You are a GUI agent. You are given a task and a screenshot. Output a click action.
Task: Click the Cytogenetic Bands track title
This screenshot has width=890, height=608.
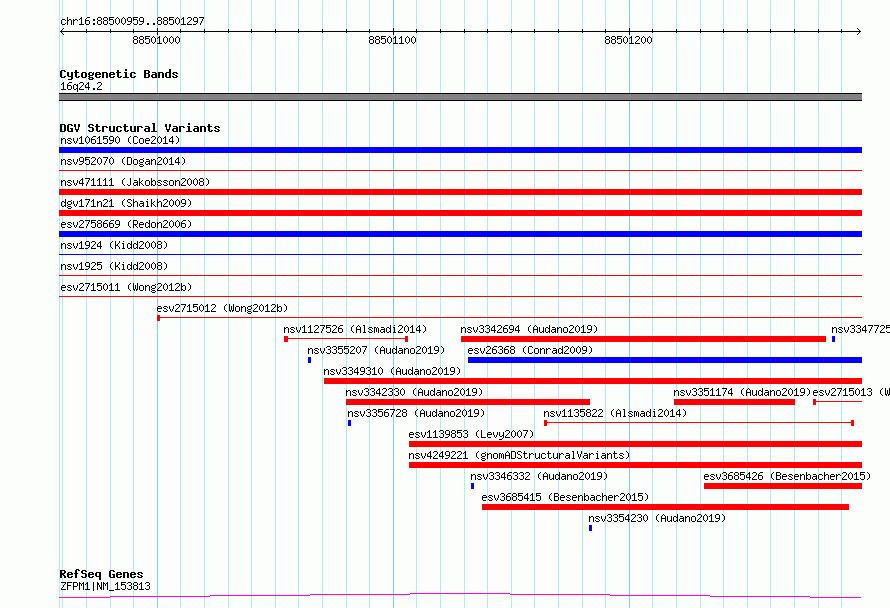[119, 74]
